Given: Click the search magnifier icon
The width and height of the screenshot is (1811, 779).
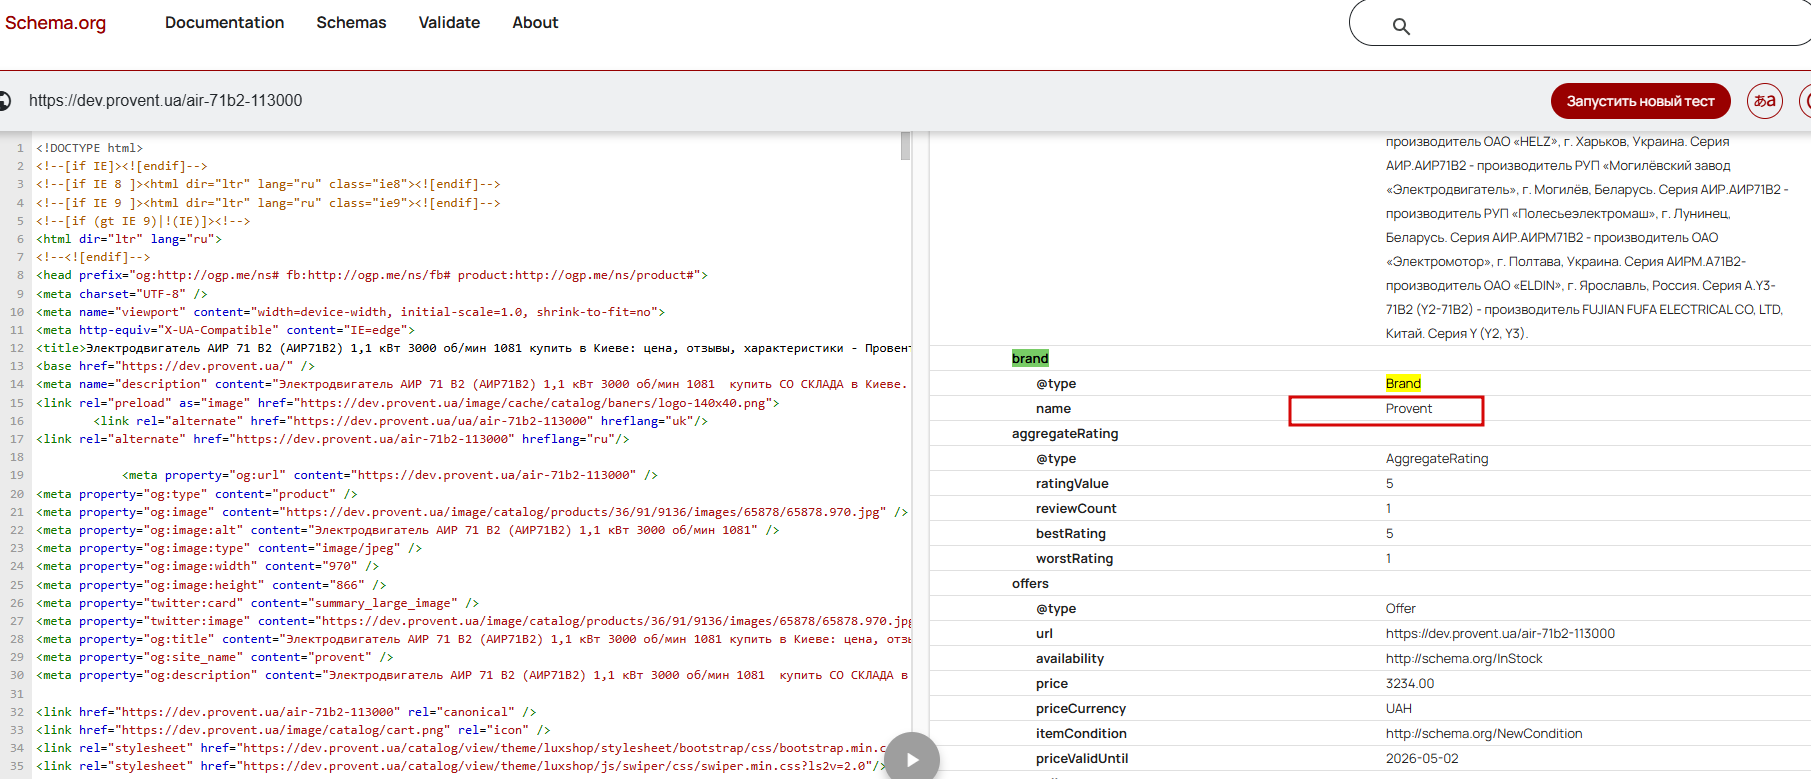Looking at the screenshot, I should pos(1401,26).
